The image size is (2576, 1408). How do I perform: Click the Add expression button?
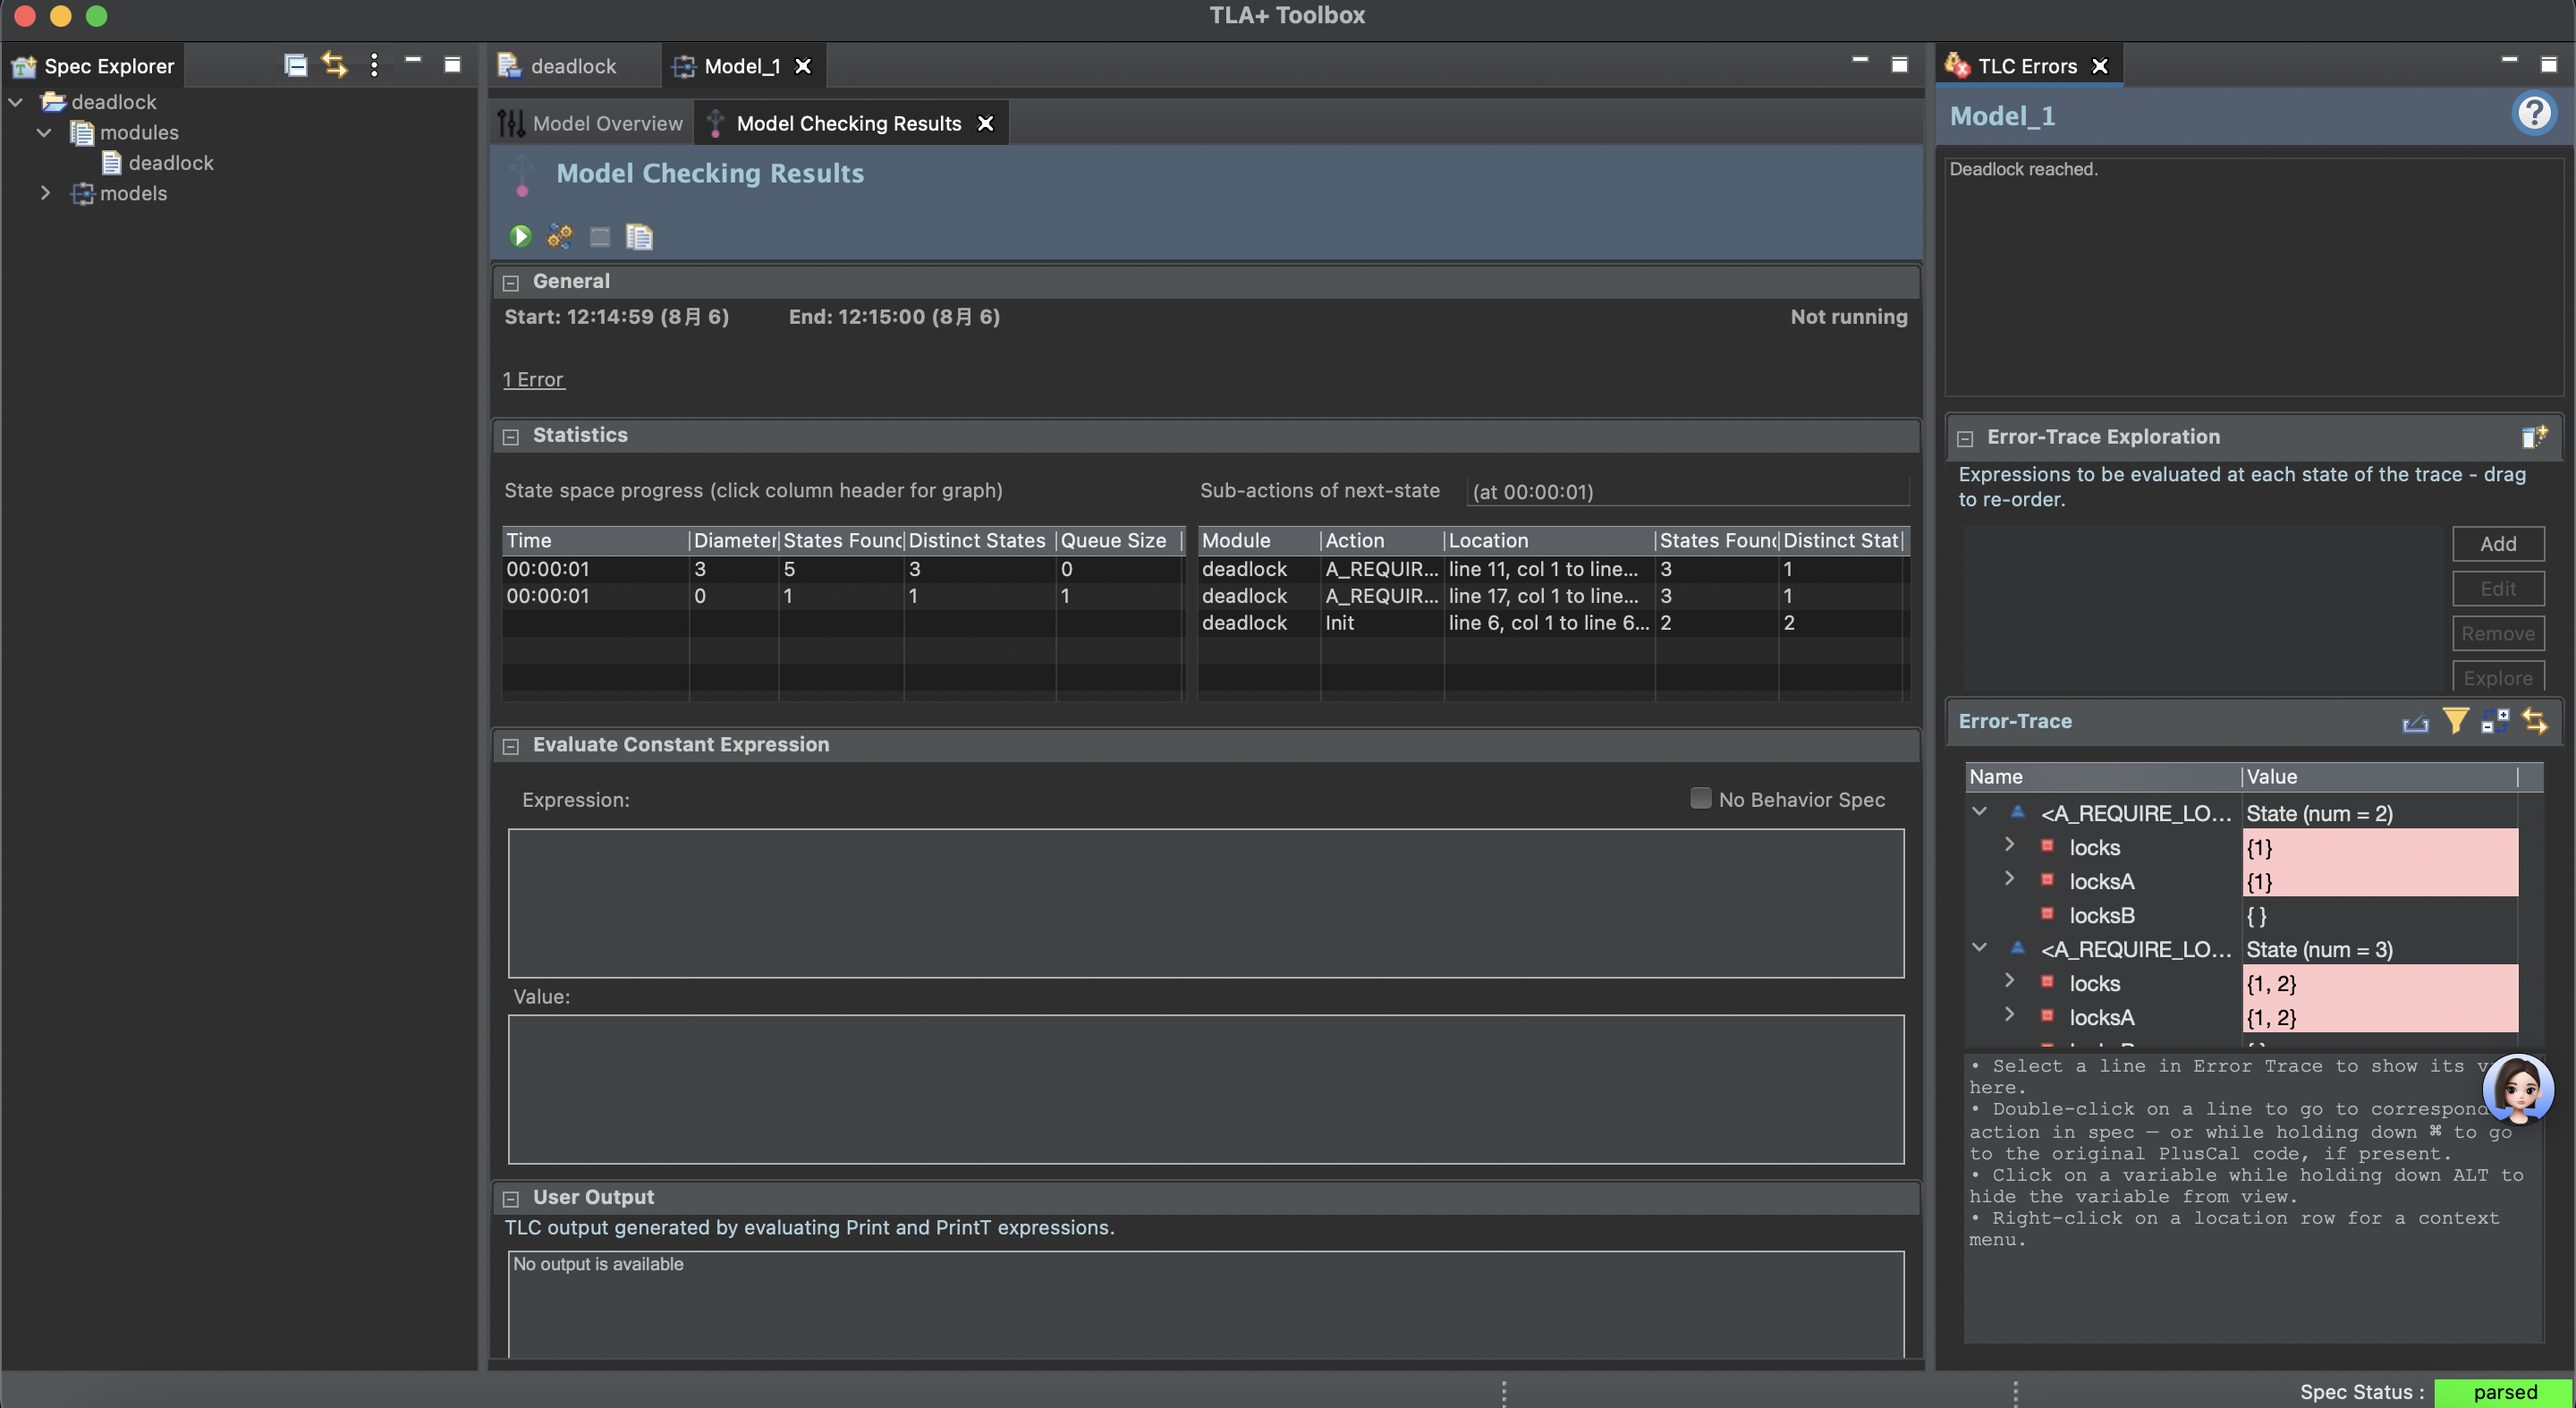click(x=2497, y=544)
